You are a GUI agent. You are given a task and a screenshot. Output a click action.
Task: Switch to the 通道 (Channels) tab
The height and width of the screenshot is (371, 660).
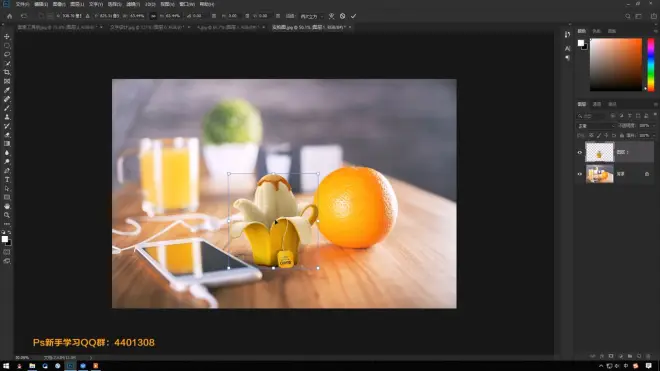(x=597, y=104)
